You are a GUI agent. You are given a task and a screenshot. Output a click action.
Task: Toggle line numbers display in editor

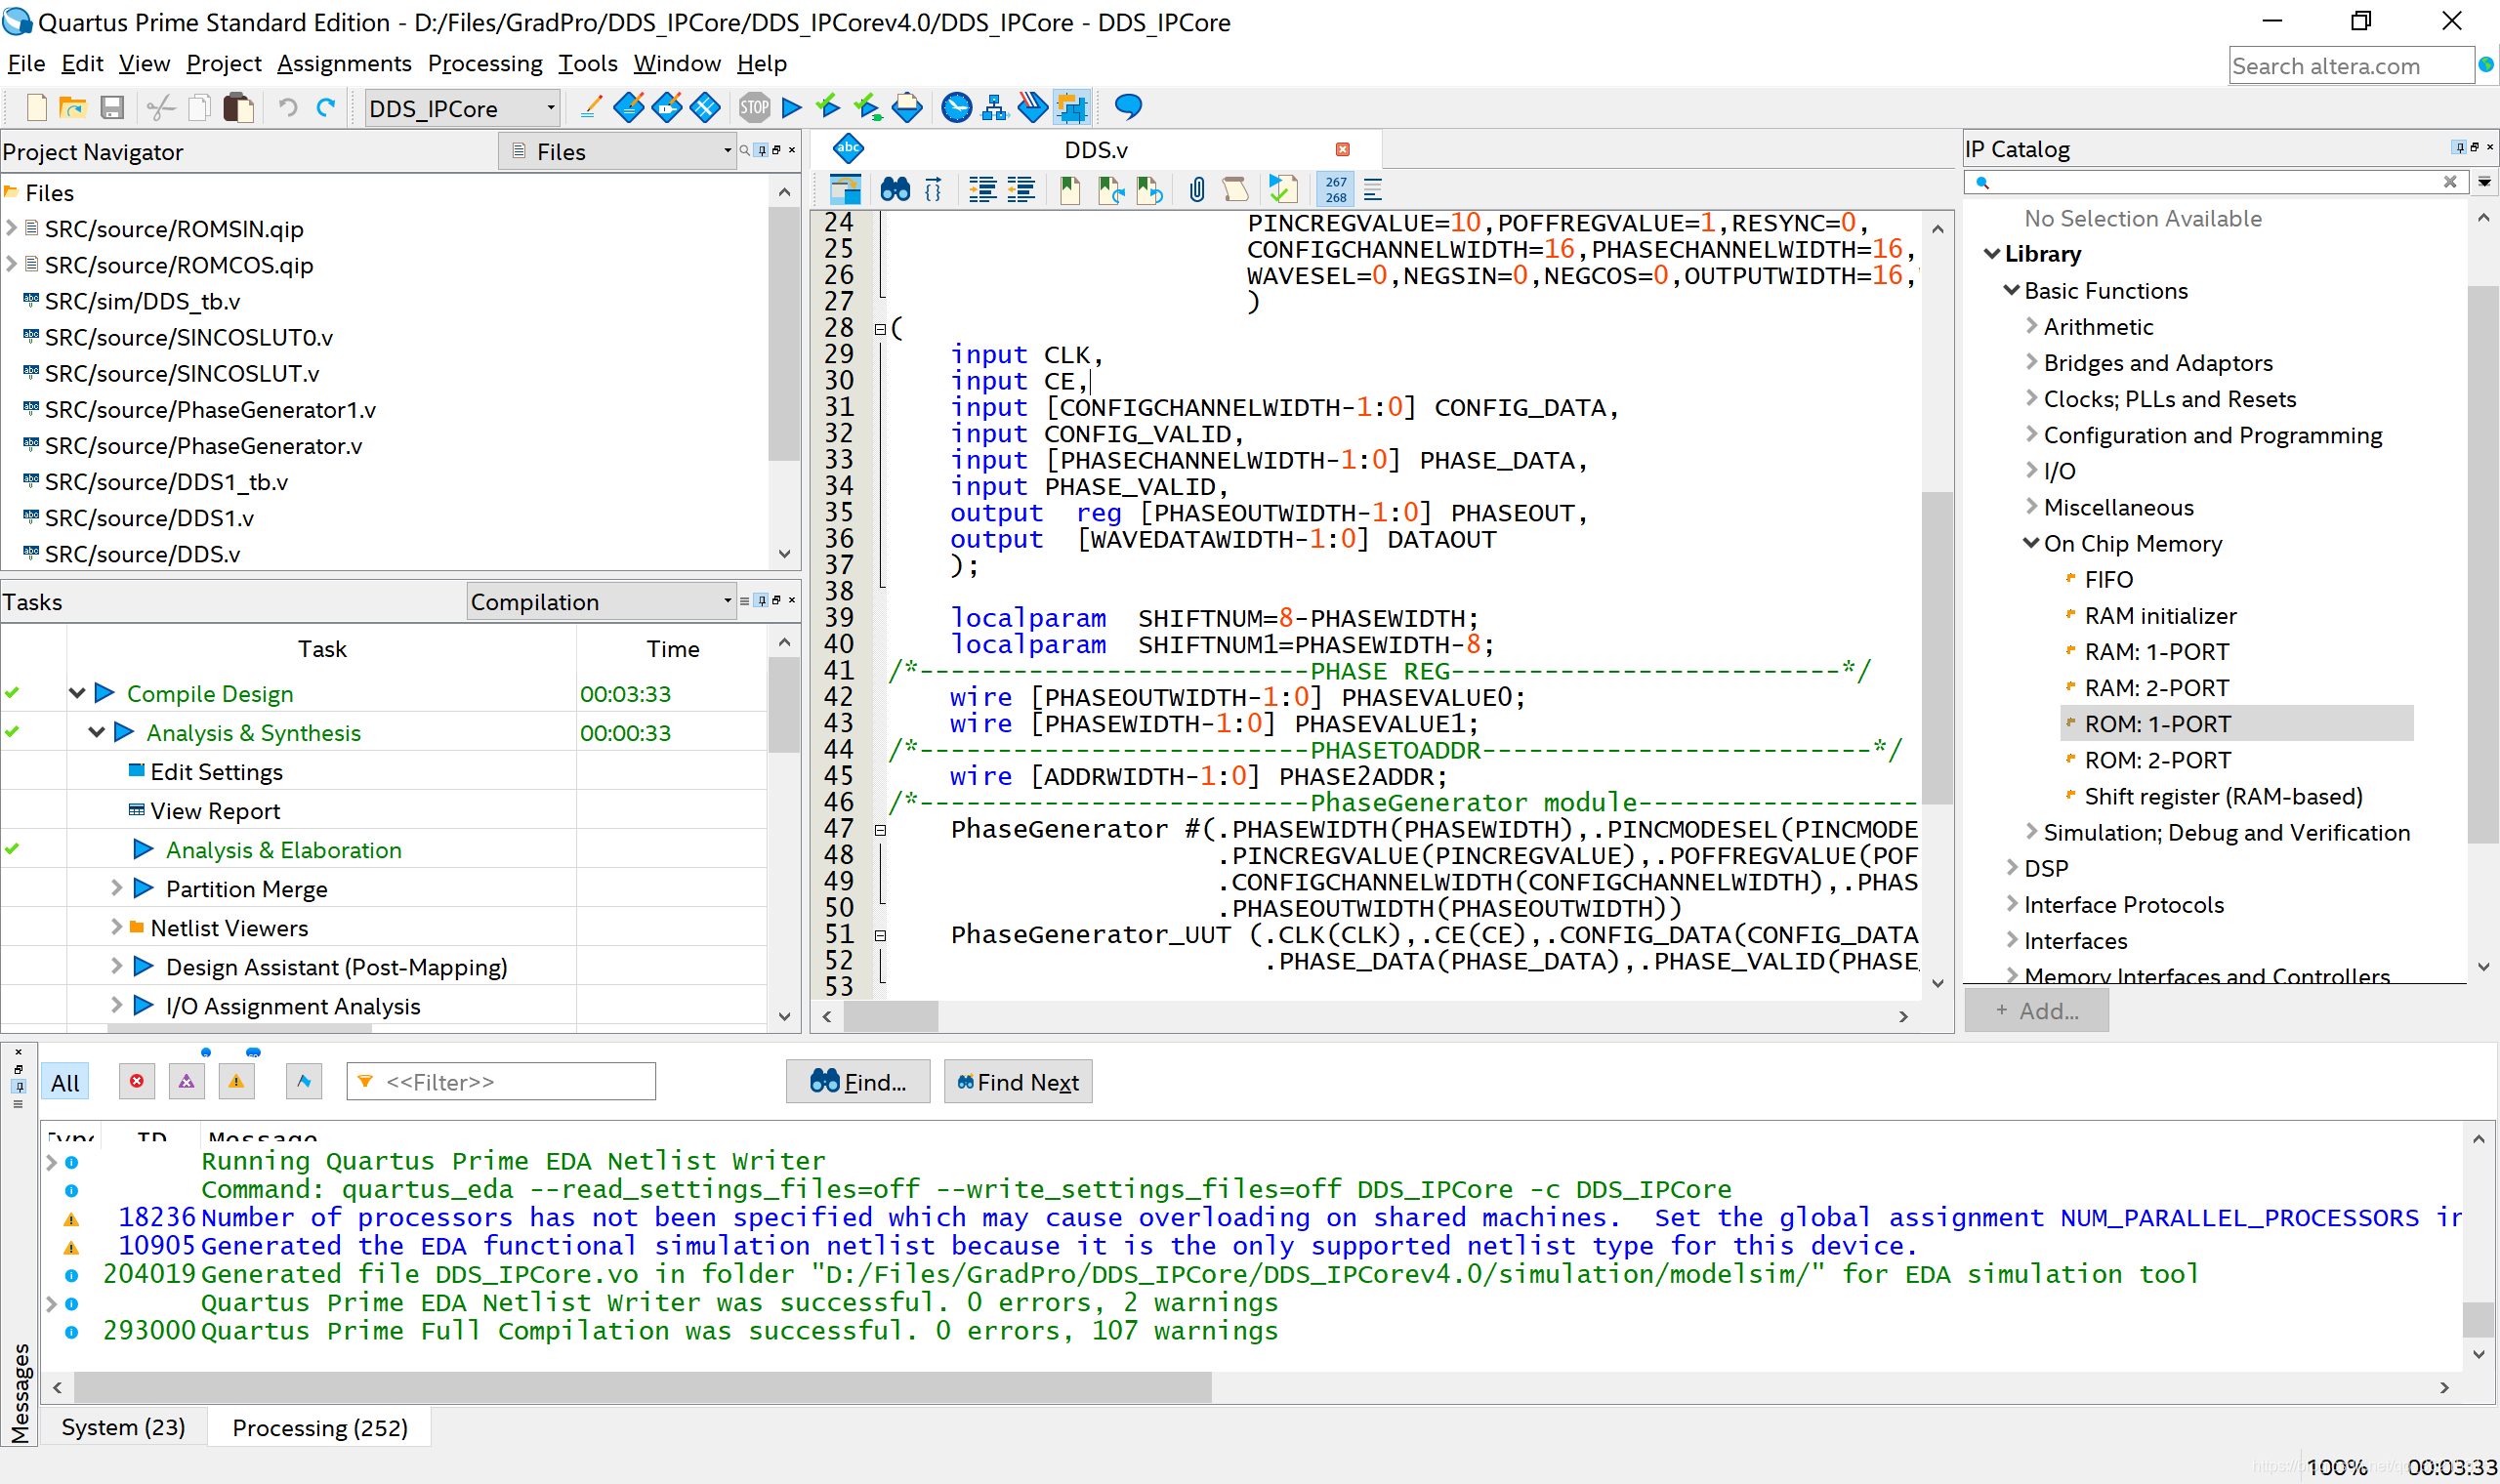tap(1335, 189)
